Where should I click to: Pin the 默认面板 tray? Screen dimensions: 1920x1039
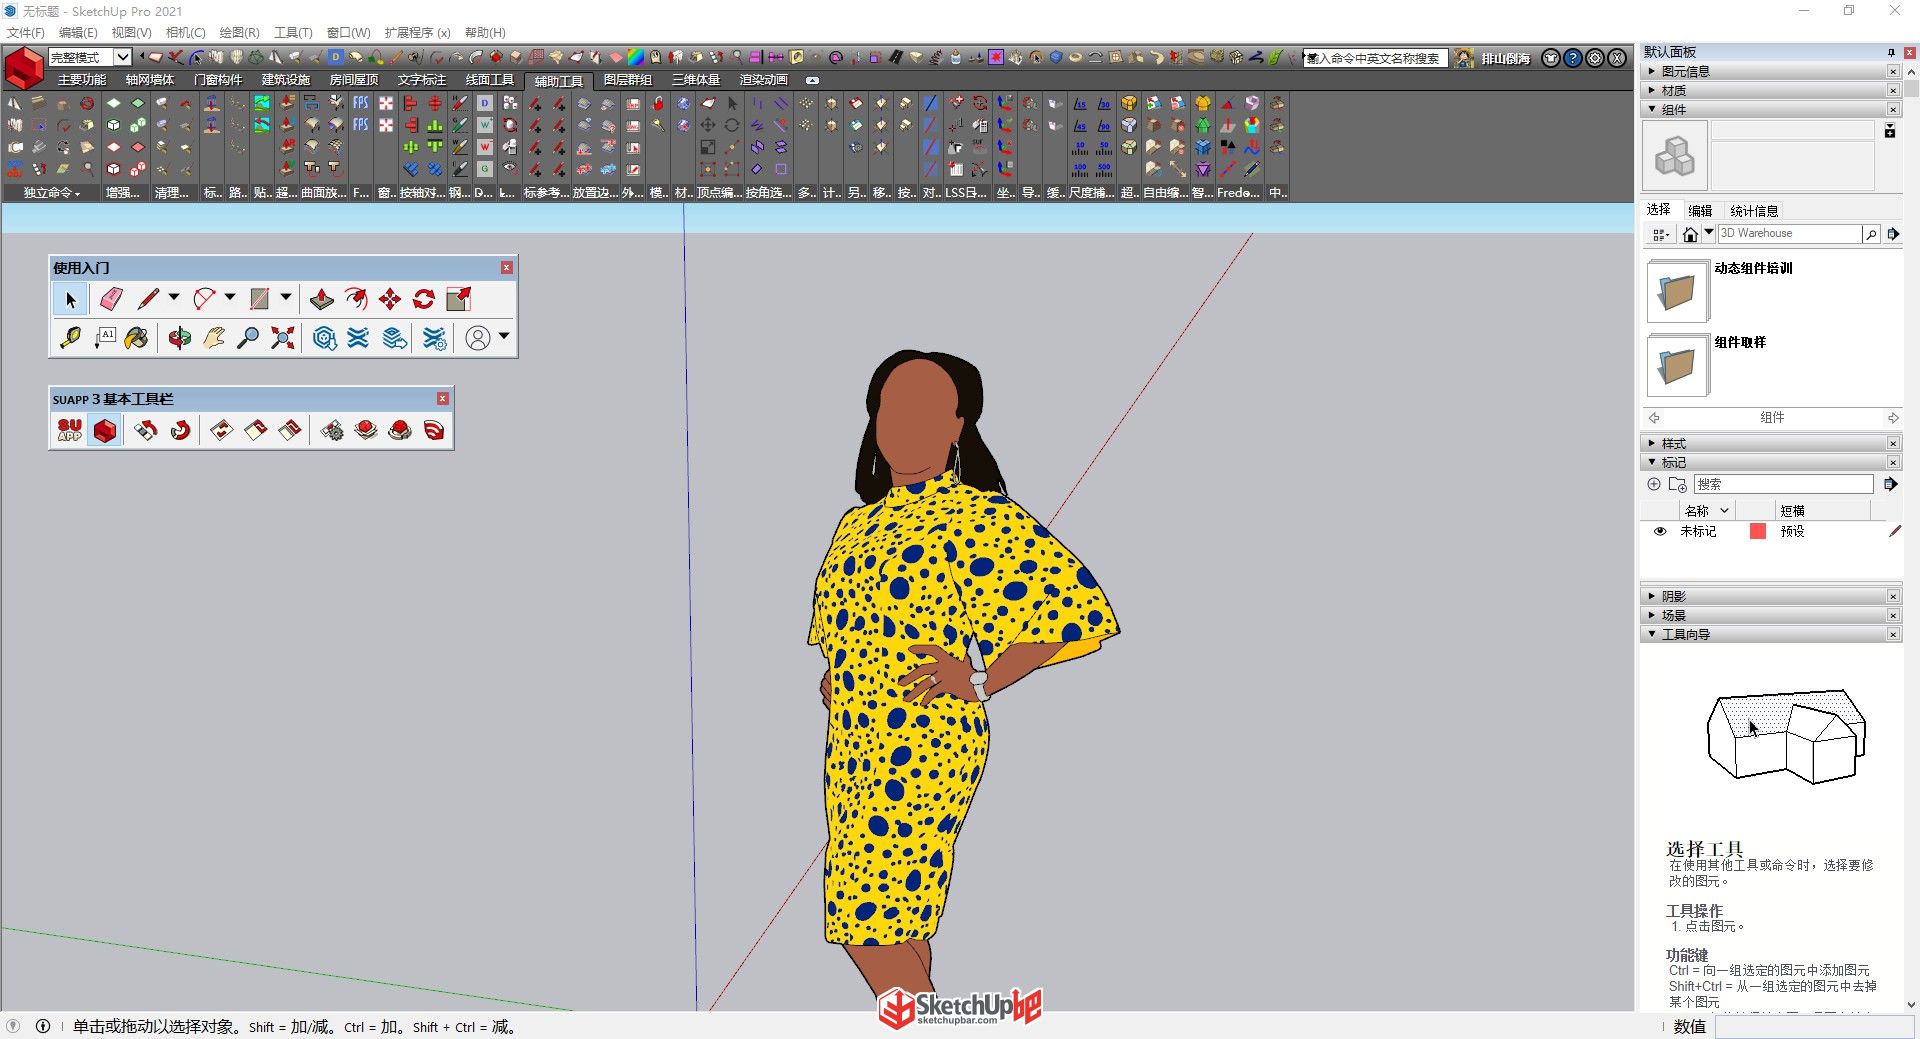pyautogui.click(x=1890, y=52)
